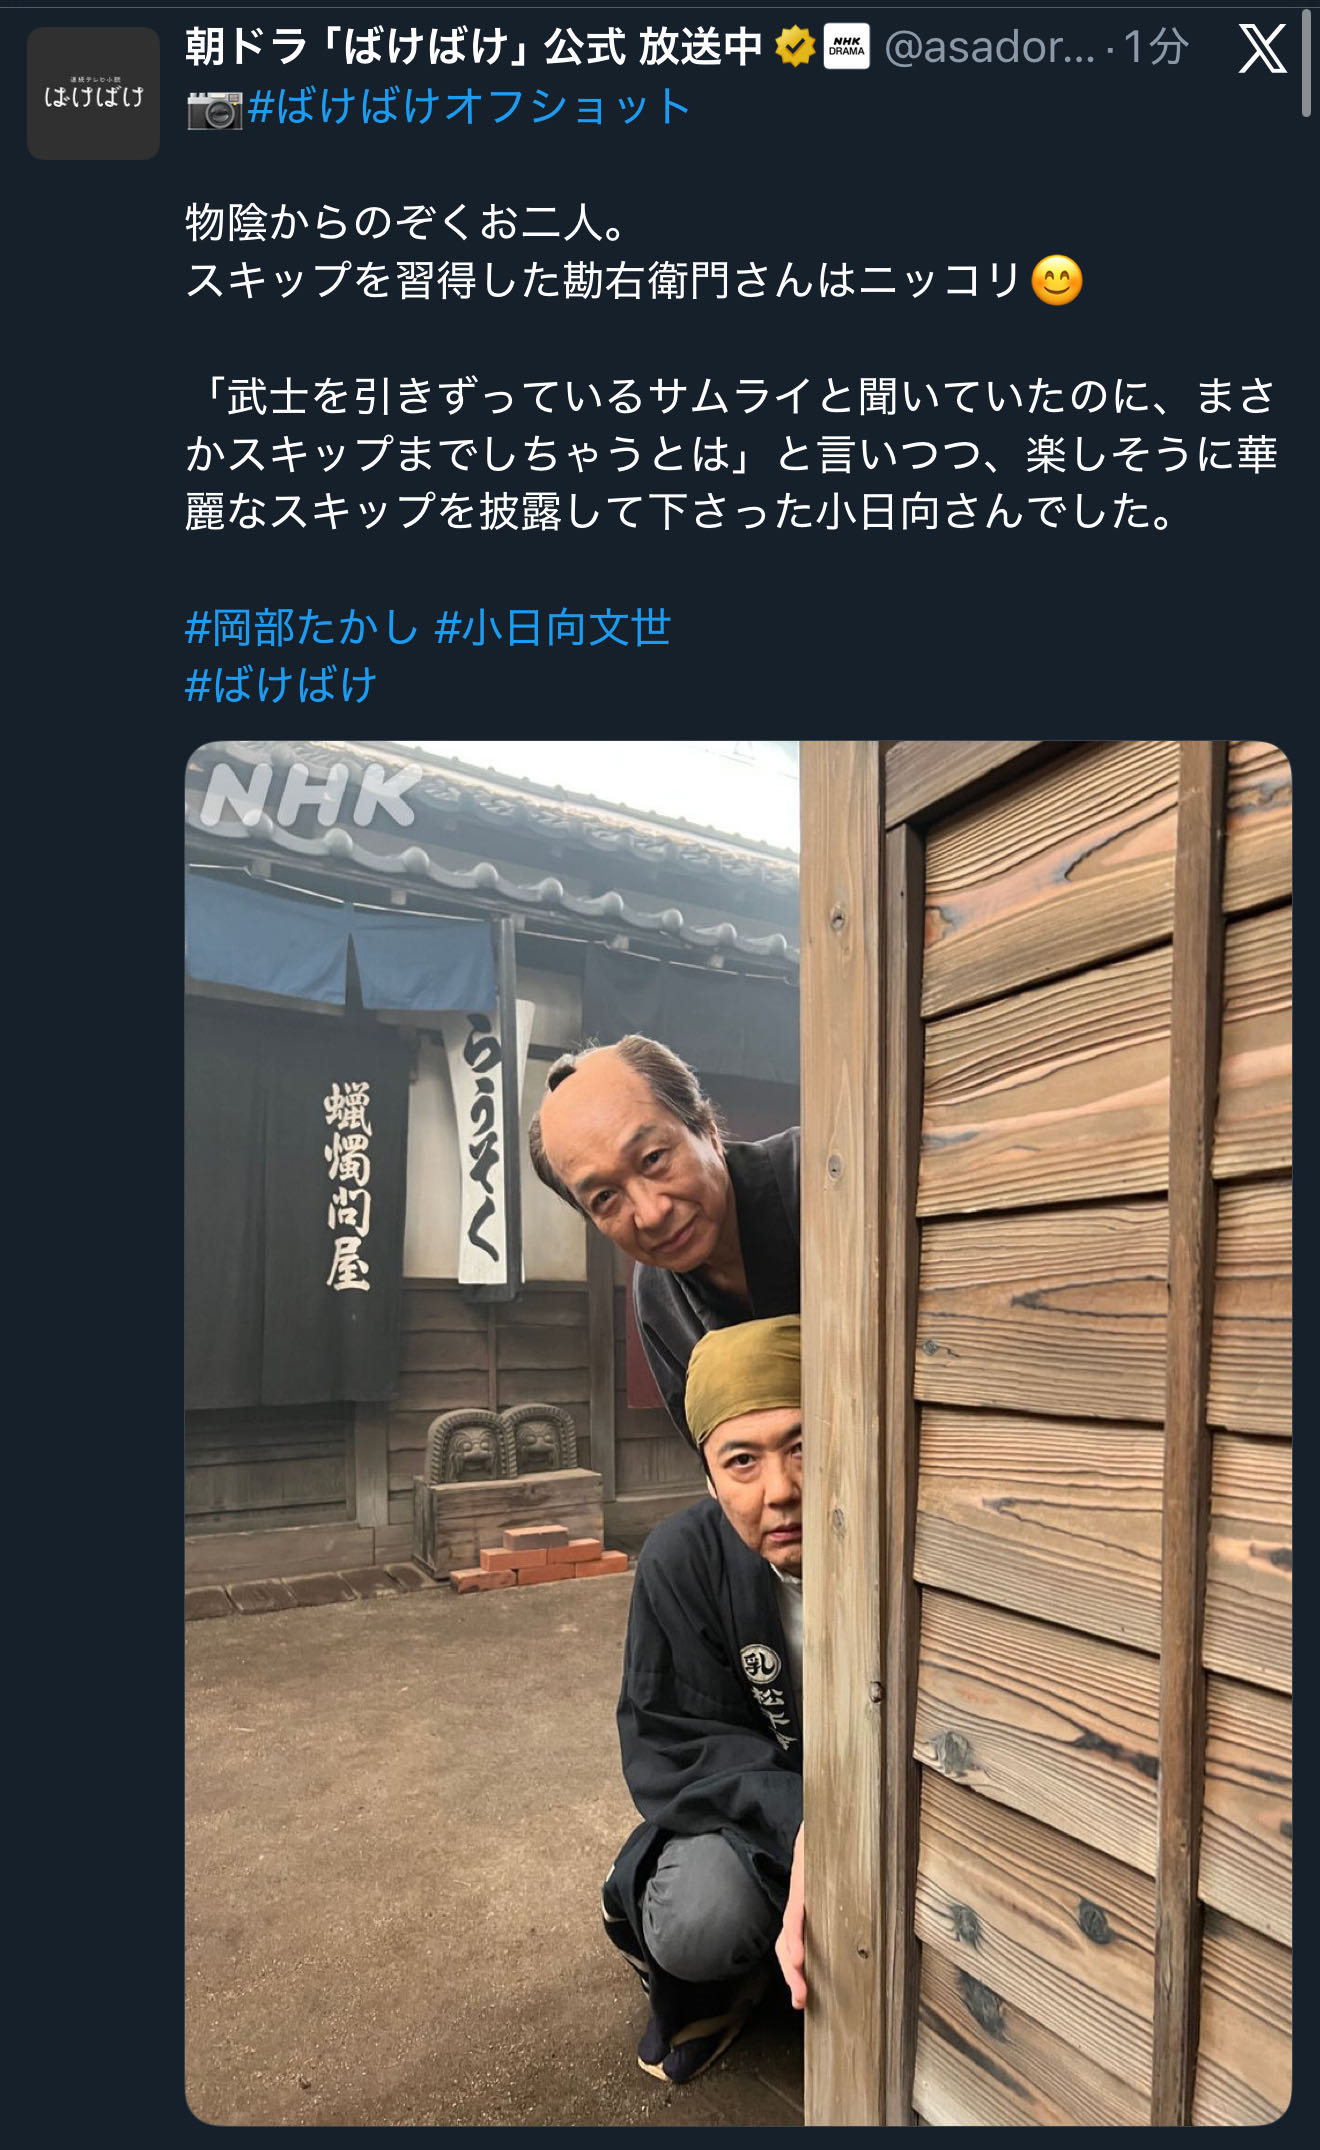This screenshot has height=2150, width=1320.
Task: Click the gold verified badge
Action: pyautogui.click(x=795, y=47)
